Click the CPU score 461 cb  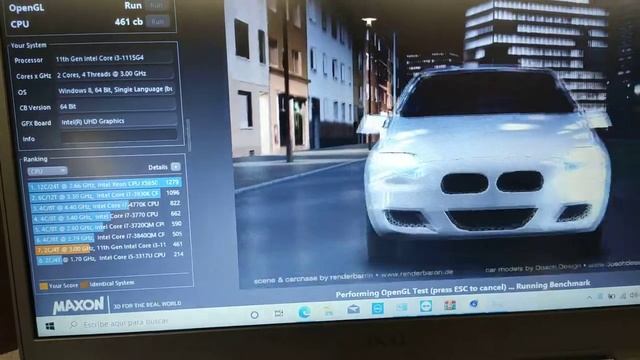click(x=129, y=22)
